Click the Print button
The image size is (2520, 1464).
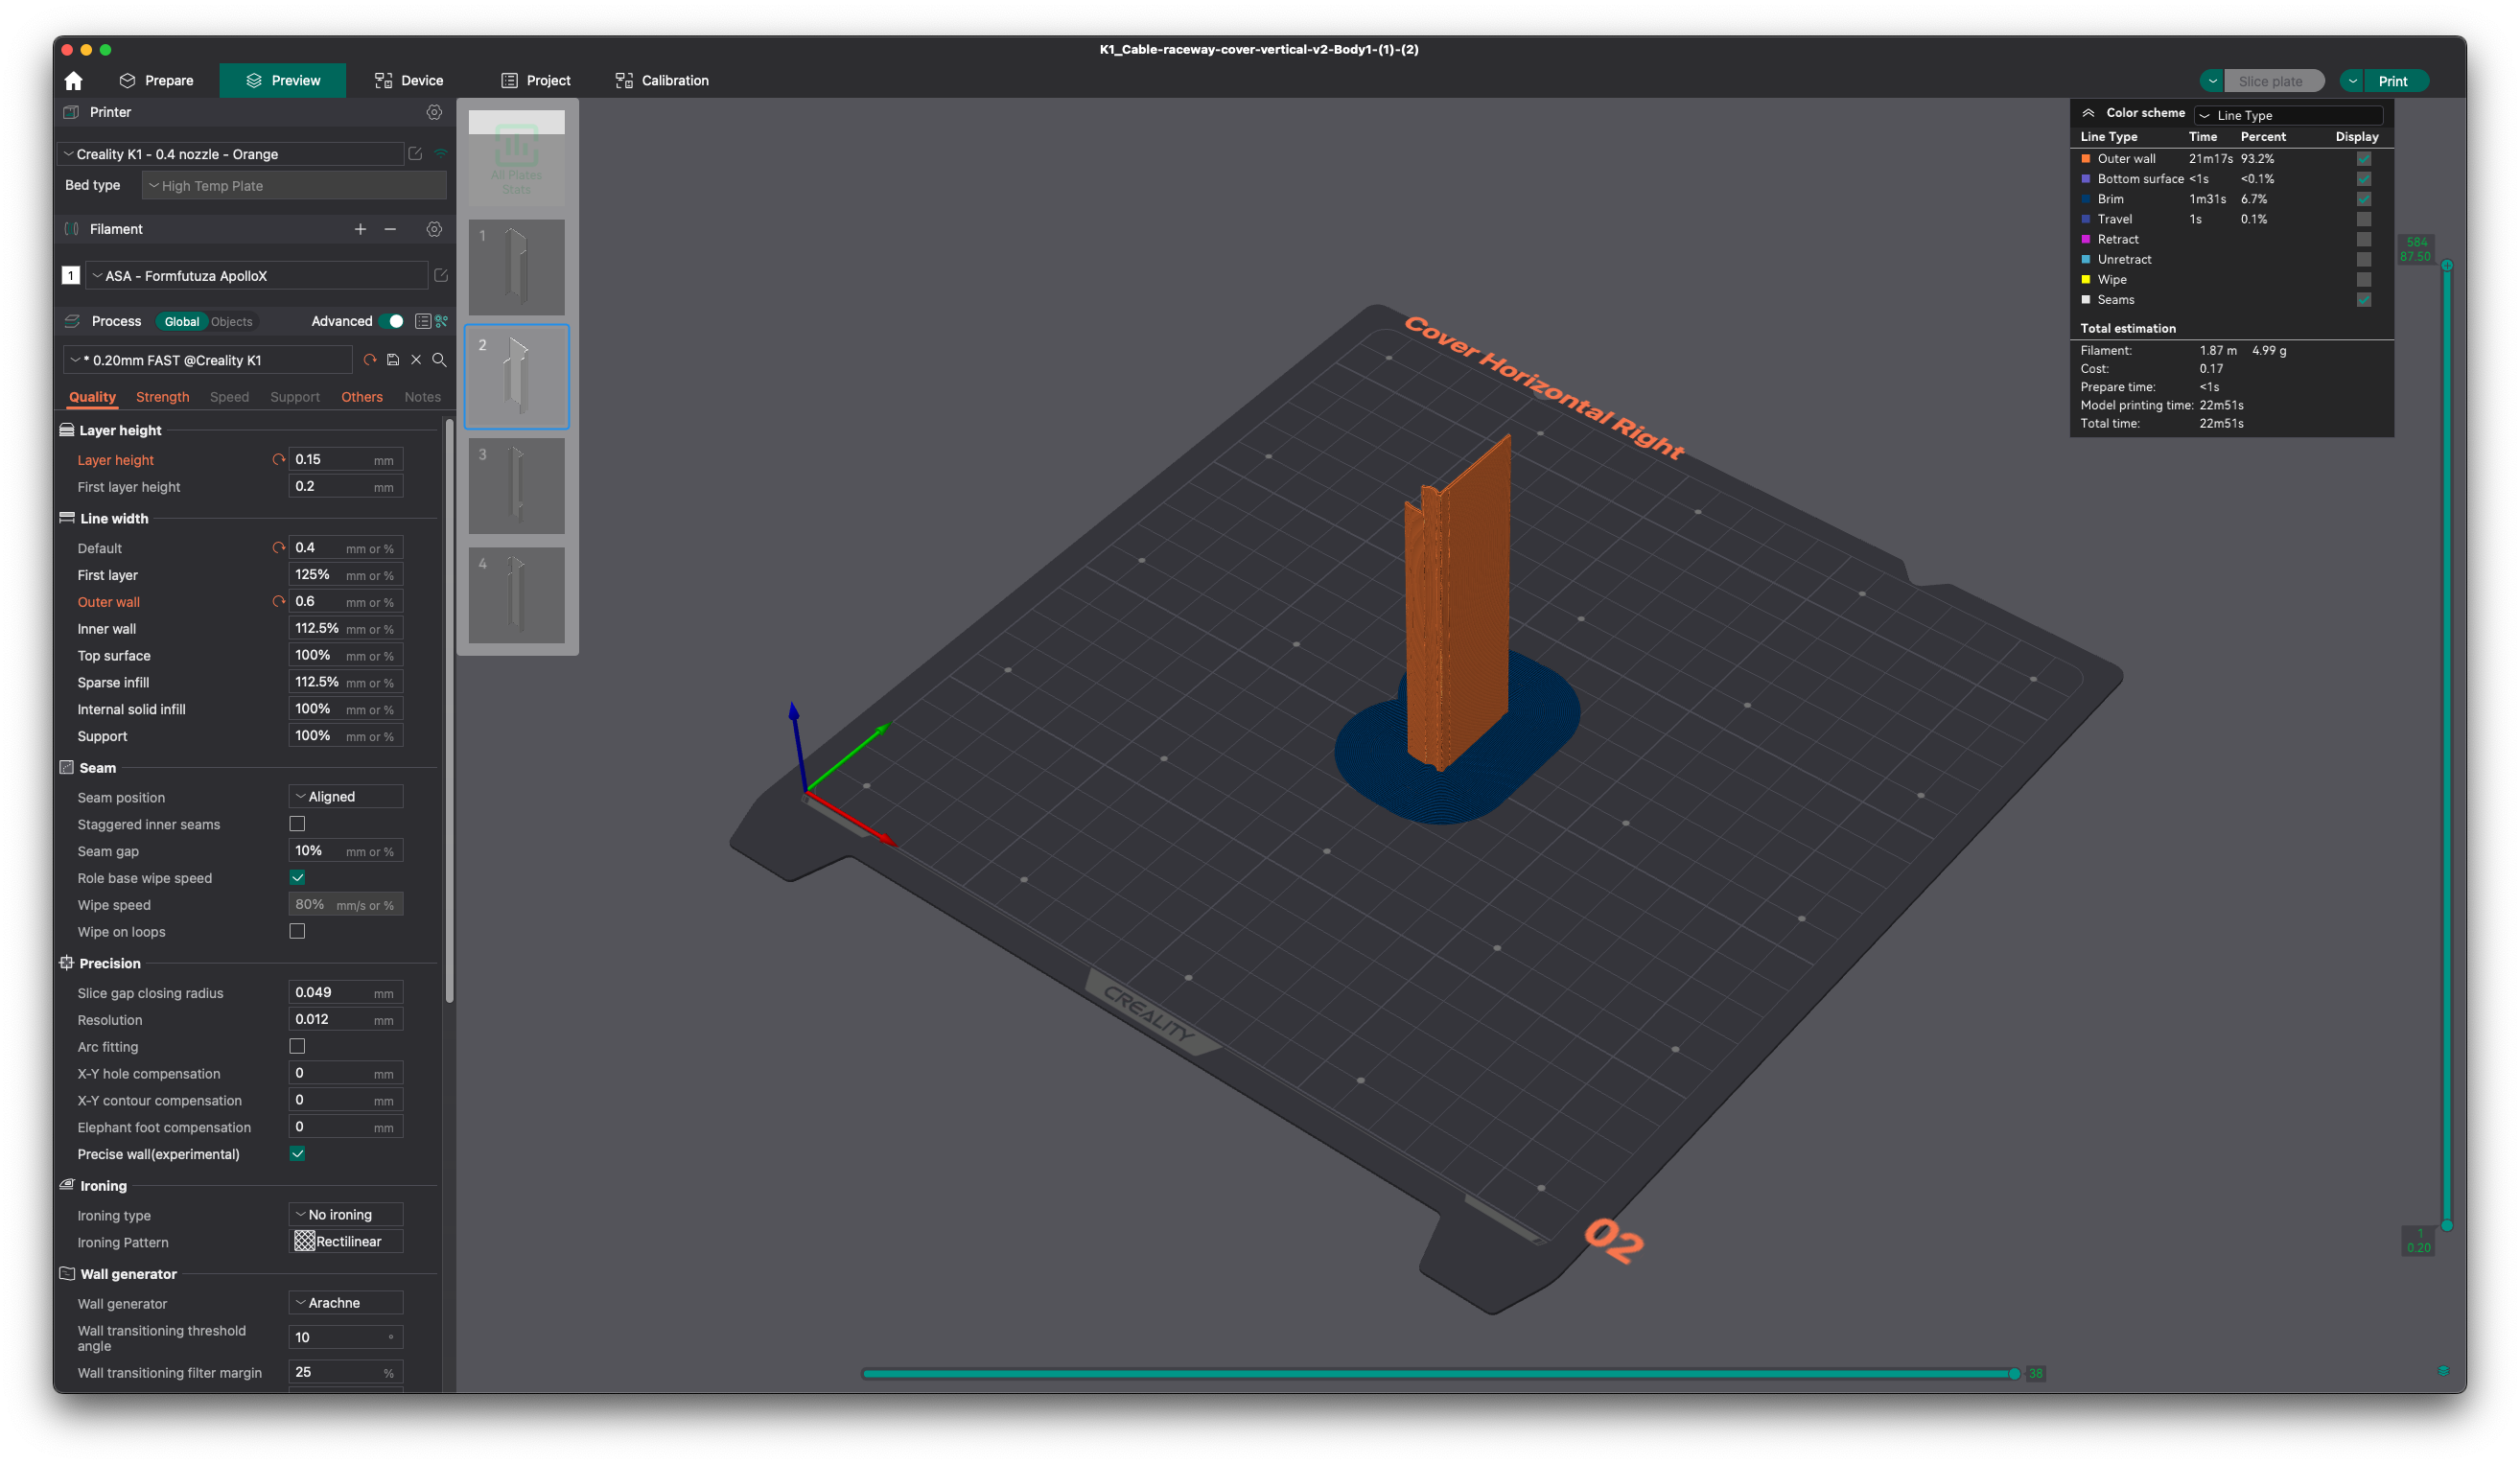pos(2394,79)
